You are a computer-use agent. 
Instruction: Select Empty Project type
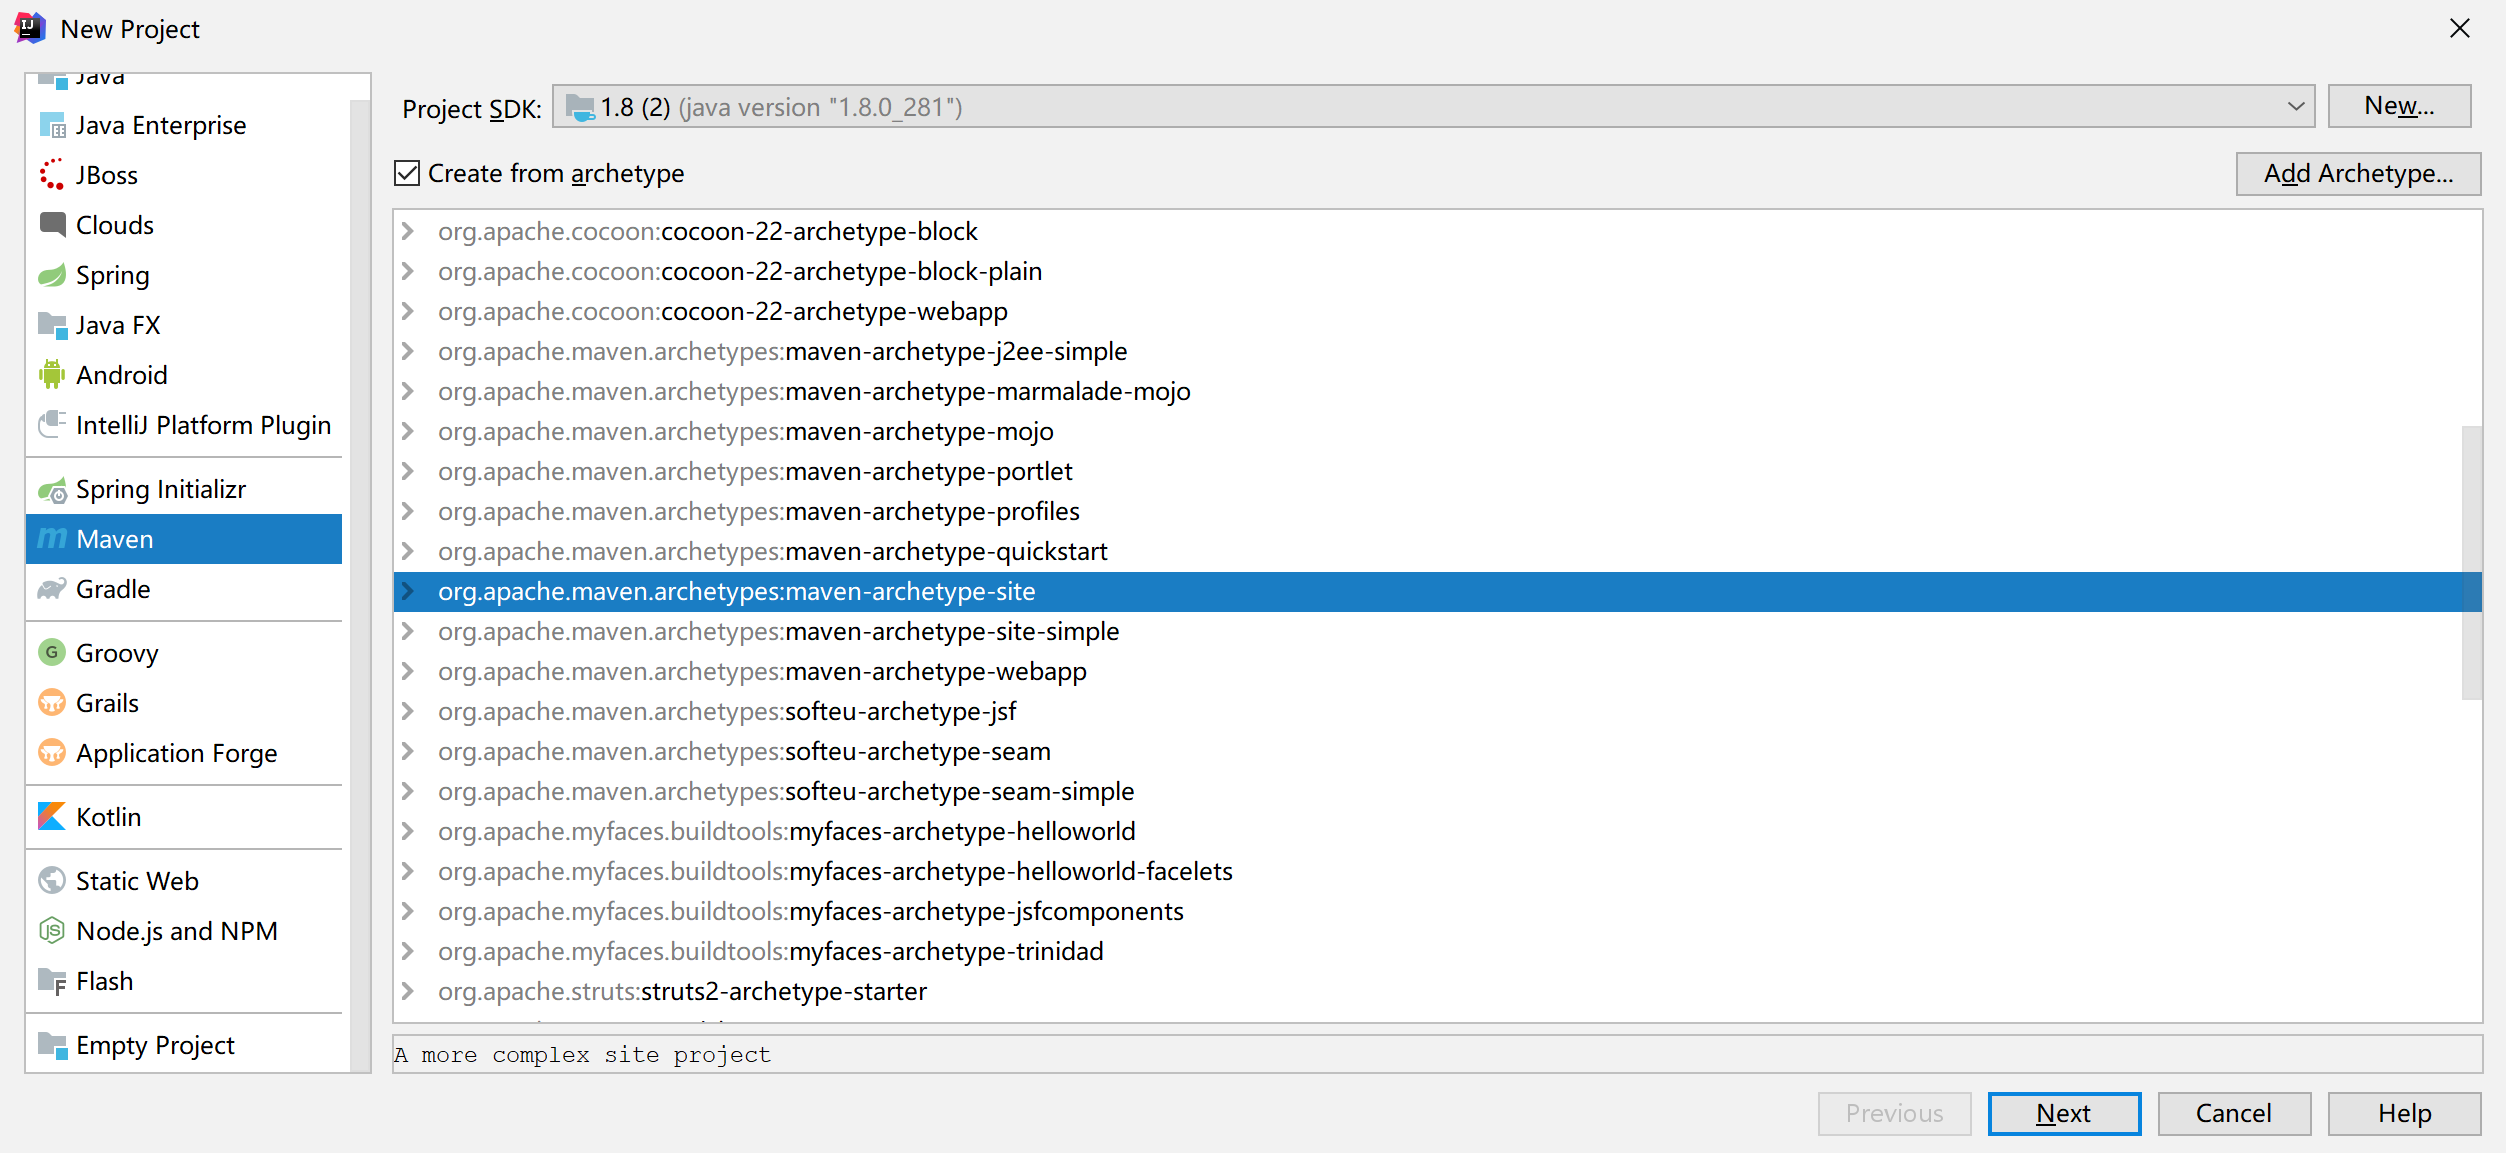pos(184,1045)
